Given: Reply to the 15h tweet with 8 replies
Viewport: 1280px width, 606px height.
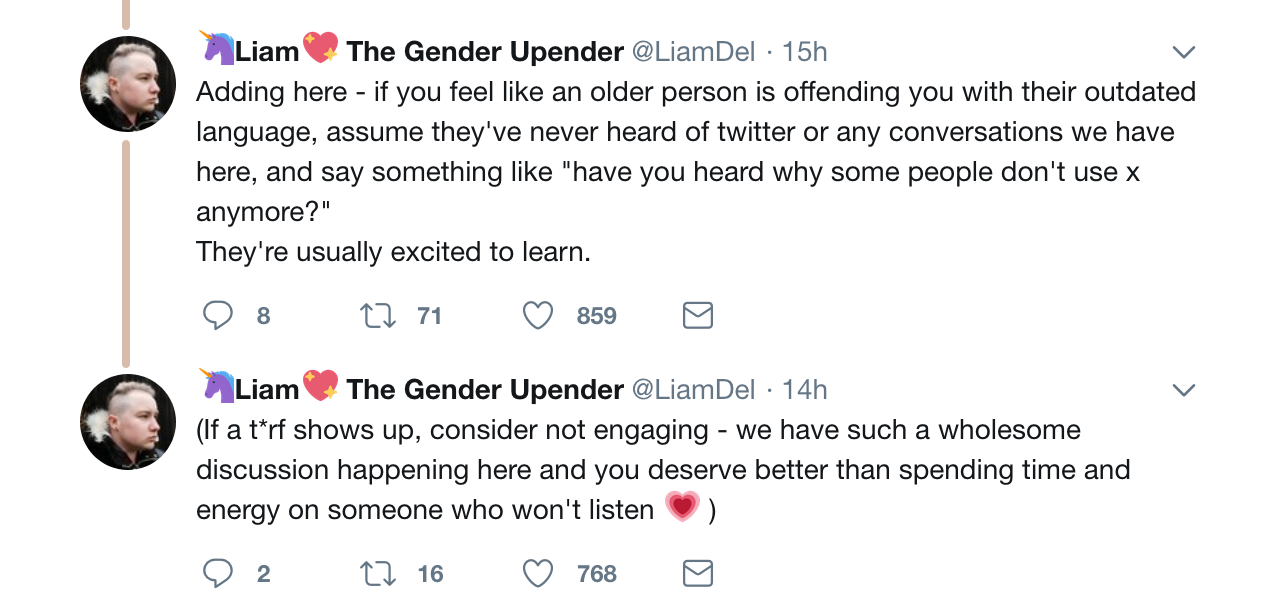Looking at the screenshot, I should pos(218,316).
